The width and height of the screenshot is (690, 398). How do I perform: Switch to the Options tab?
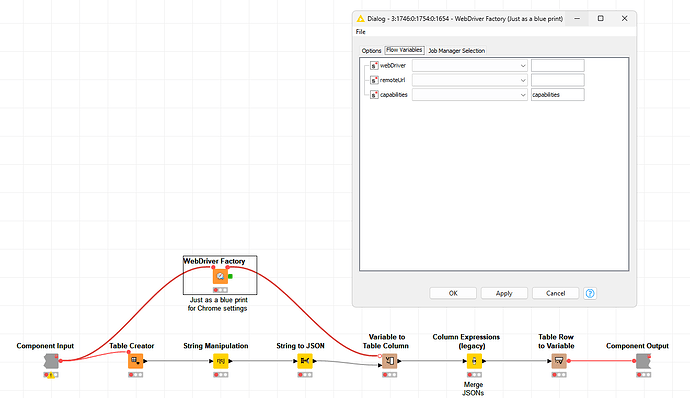click(371, 51)
